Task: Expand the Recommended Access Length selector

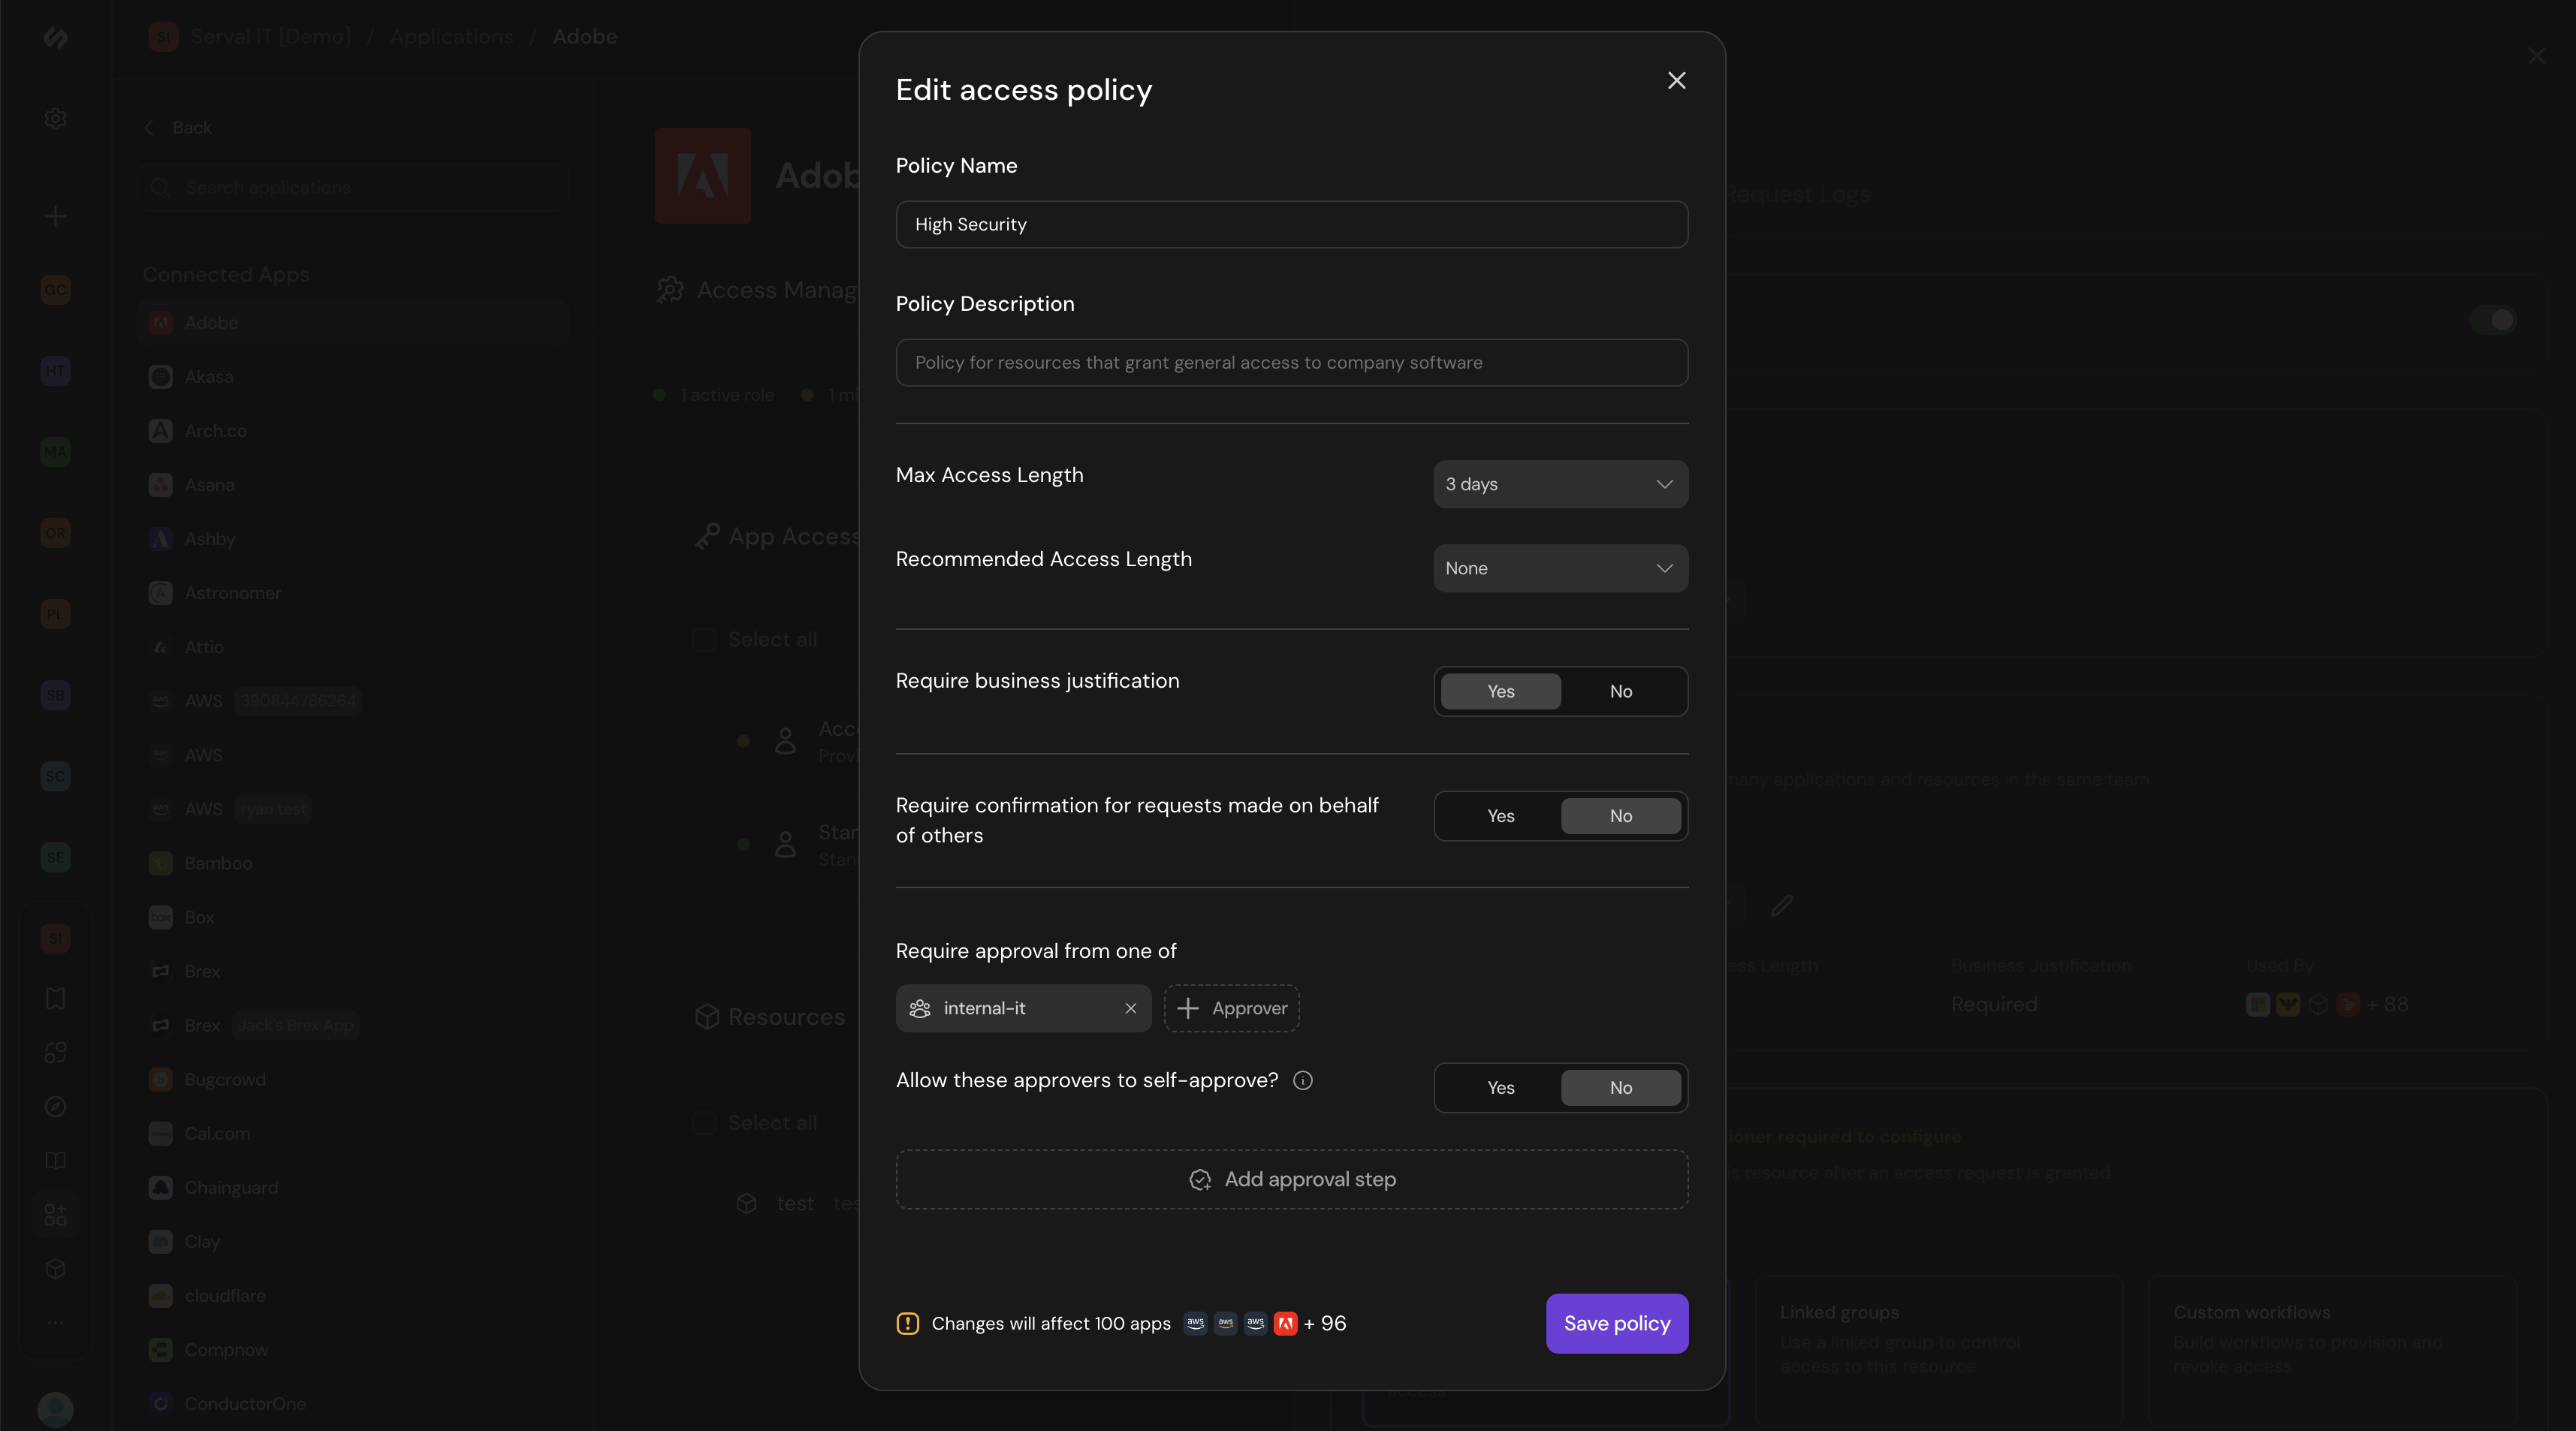Action: (1559, 568)
